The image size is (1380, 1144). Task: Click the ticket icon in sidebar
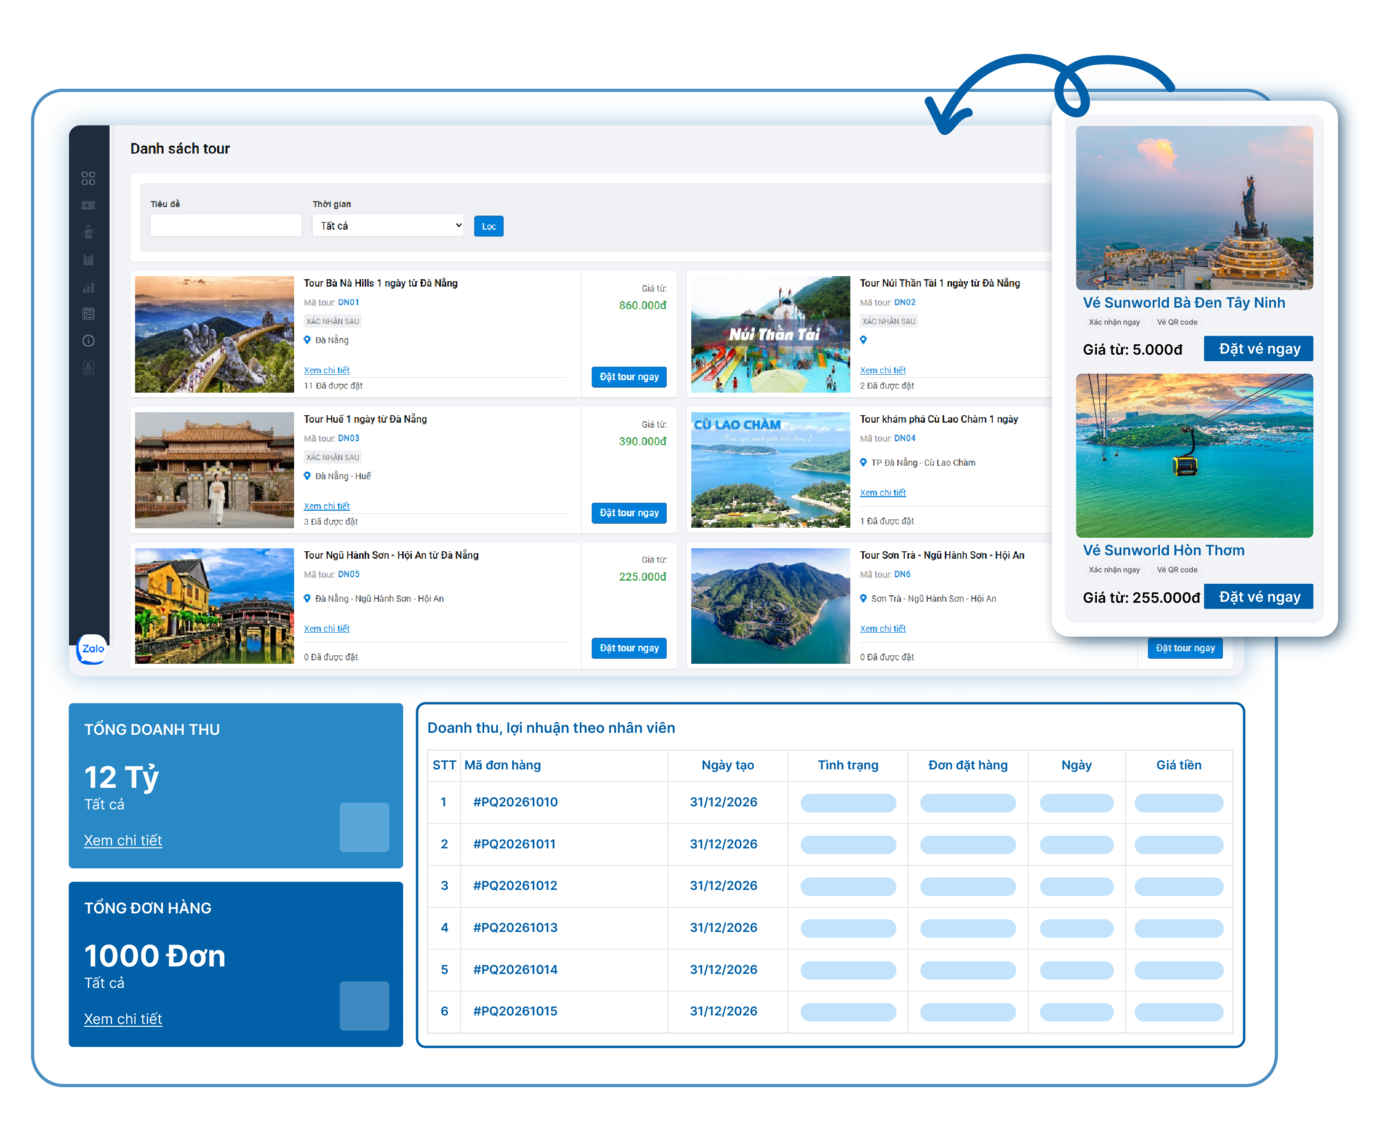pyautogui.click(x=88, y=205)
